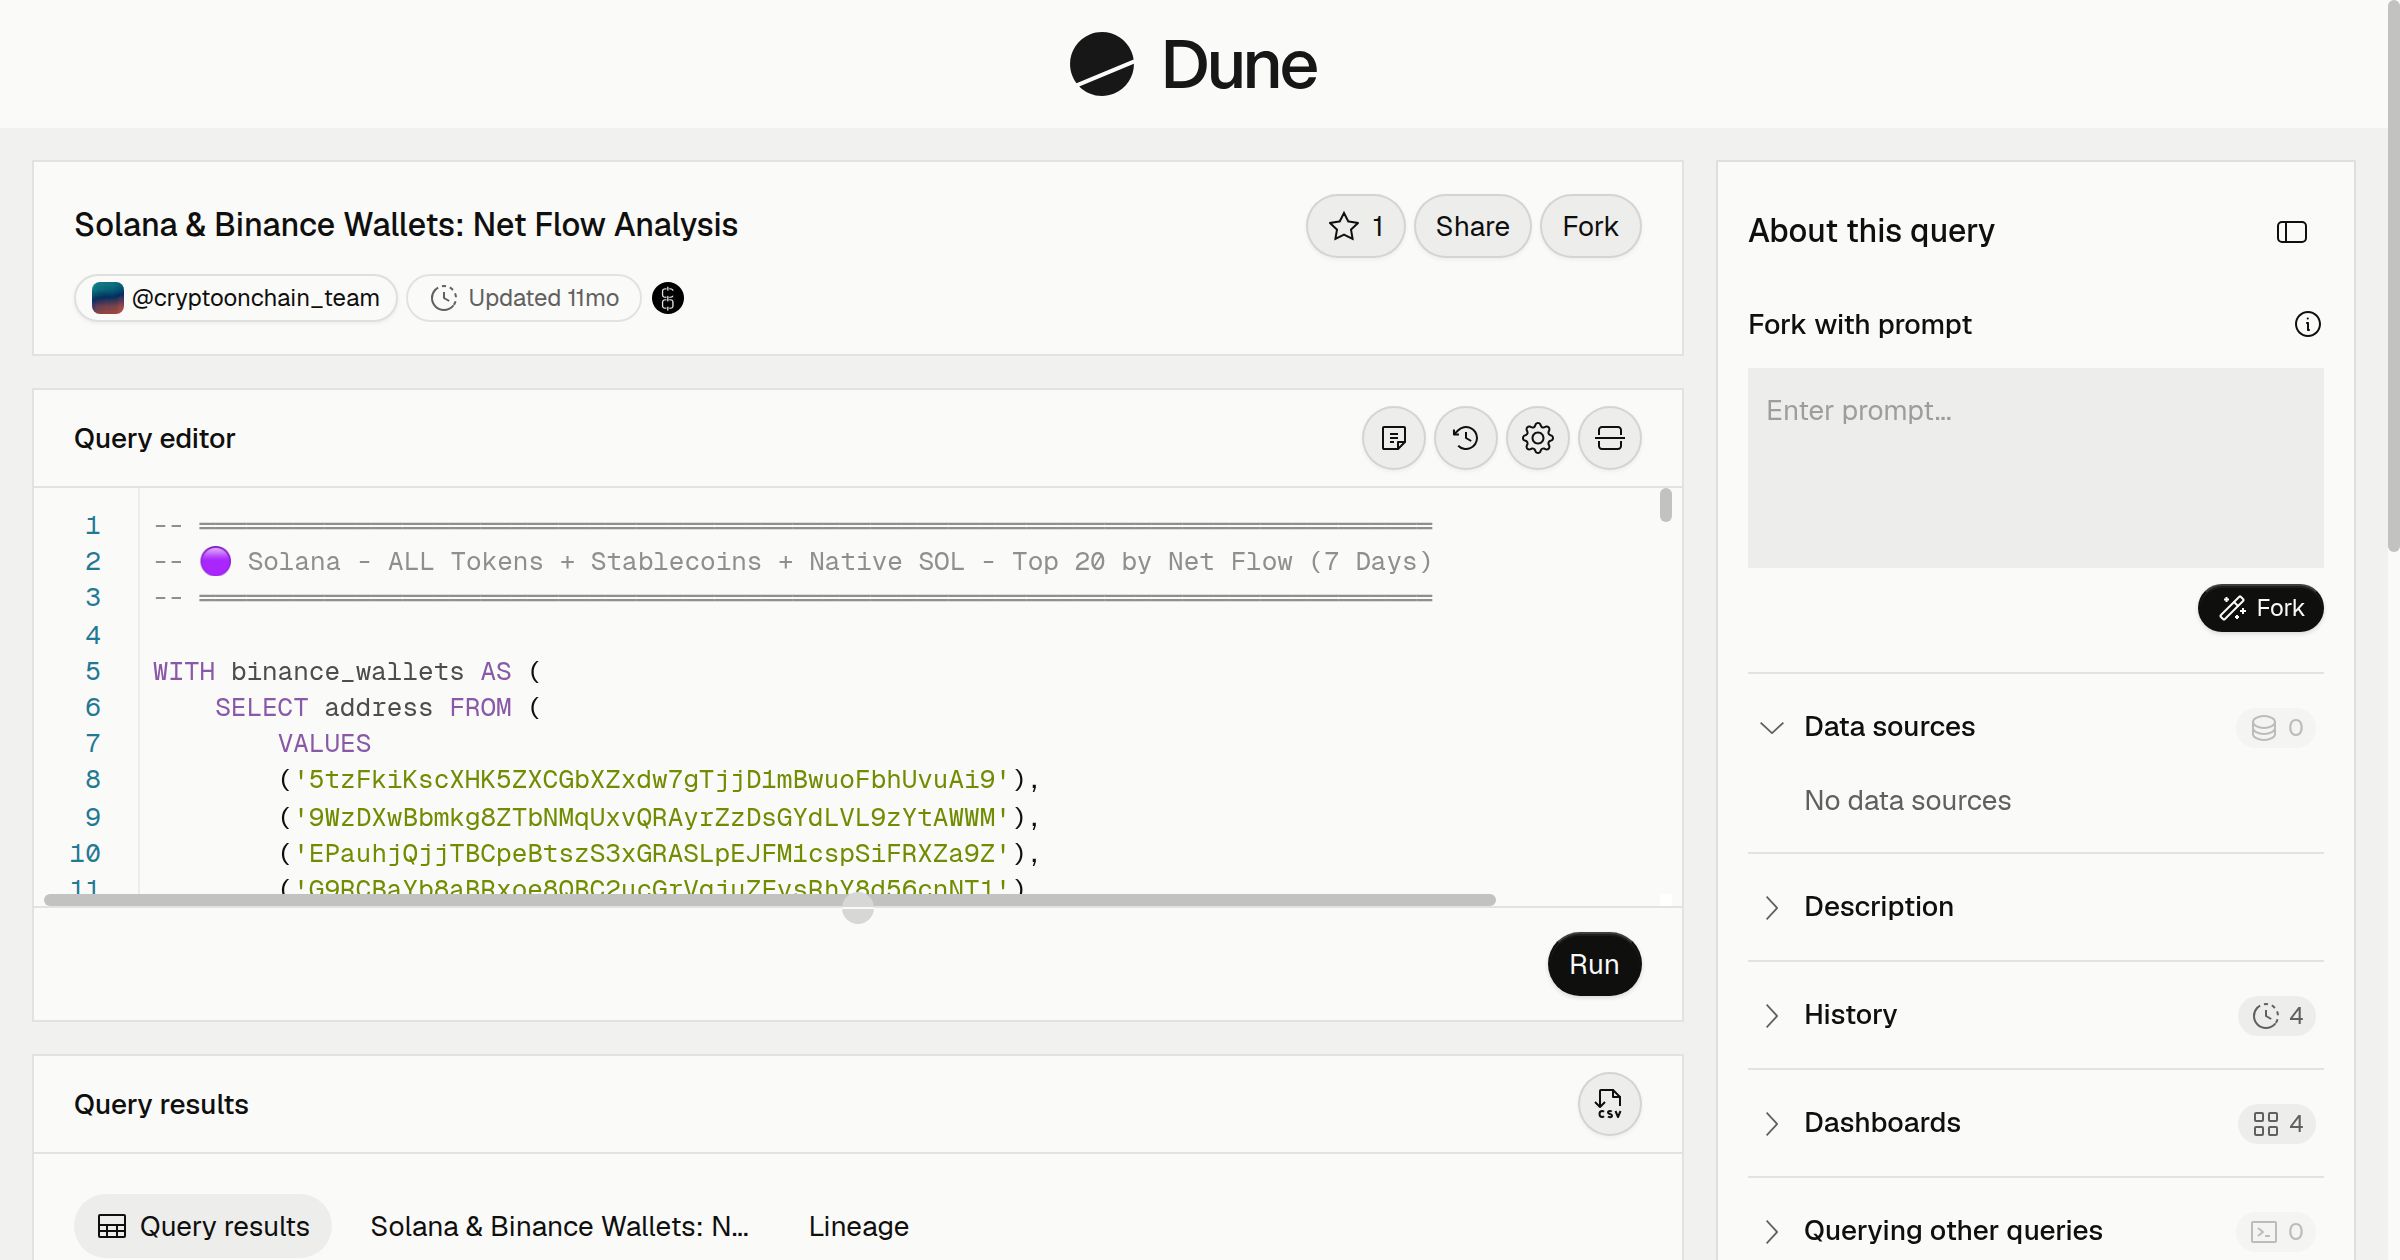
Task: Click the VALUES keyword in the code
Action: 324,744
